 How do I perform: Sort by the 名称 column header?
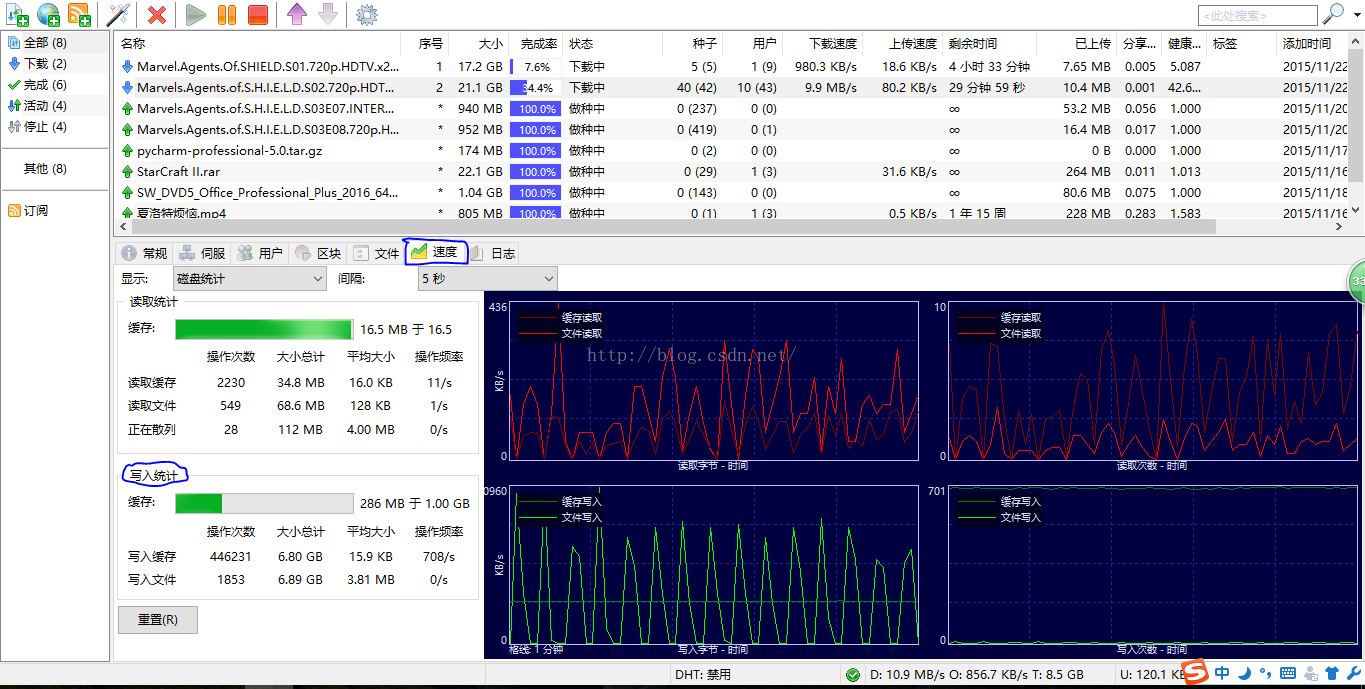point(258,44)
